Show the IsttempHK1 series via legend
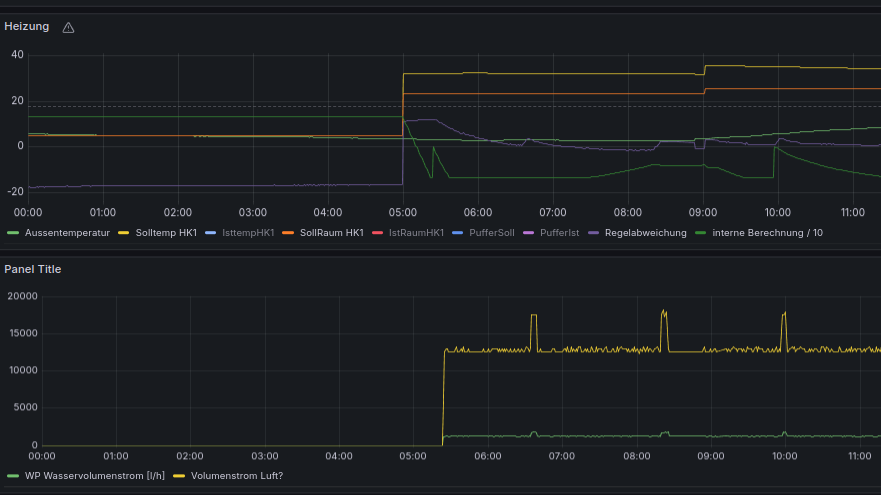881x495 pixels. pyautogui.click(x=248, y=233)
